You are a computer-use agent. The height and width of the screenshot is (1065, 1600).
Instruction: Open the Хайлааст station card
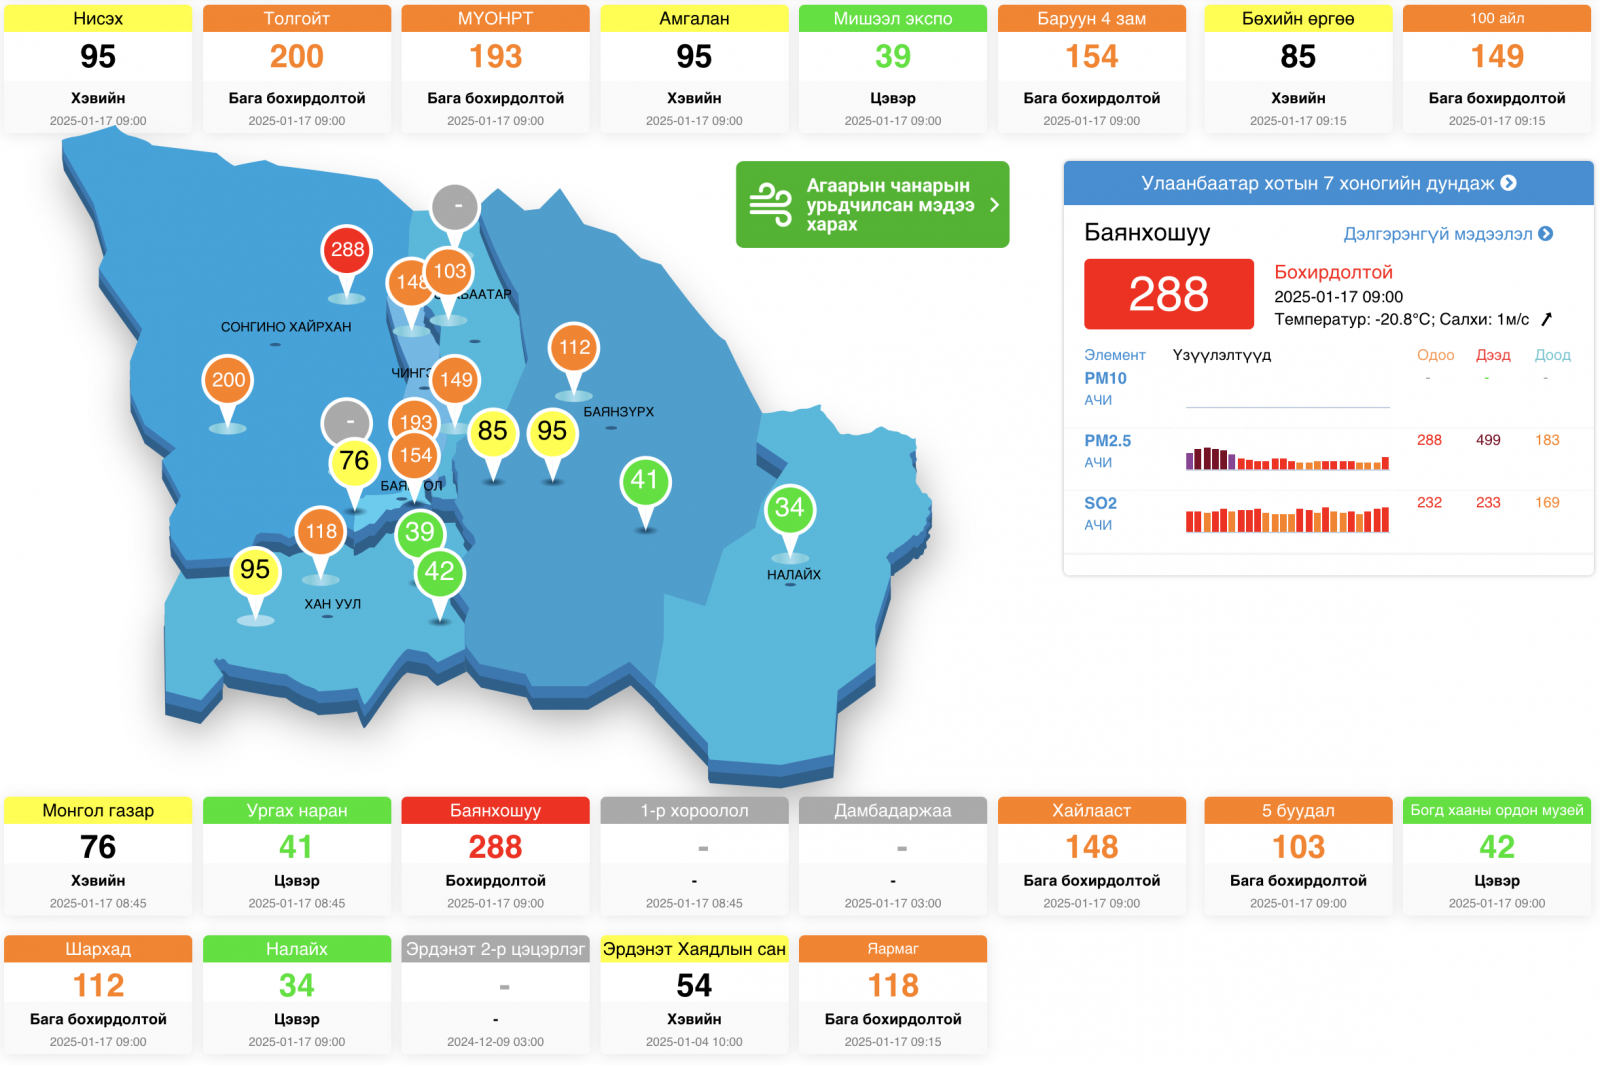pyautogui.click(x=1092, y=856)
